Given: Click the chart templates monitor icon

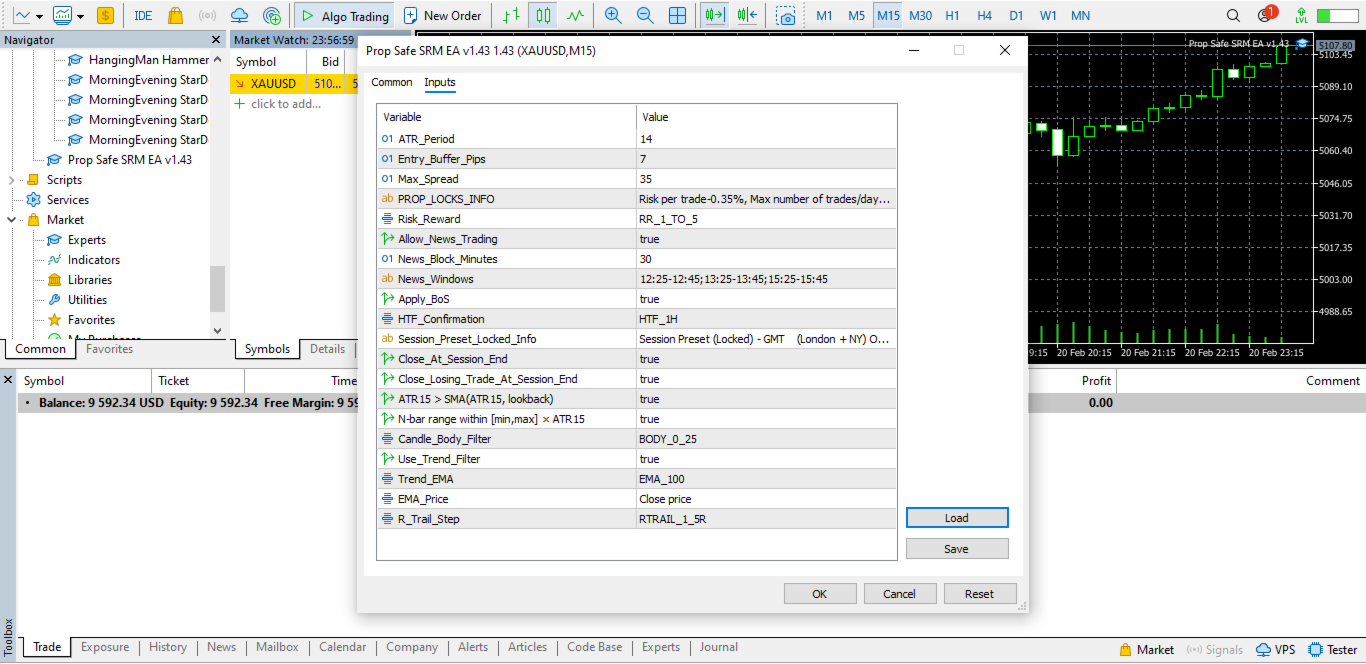Looking at the screenshot, I should 63,16.
